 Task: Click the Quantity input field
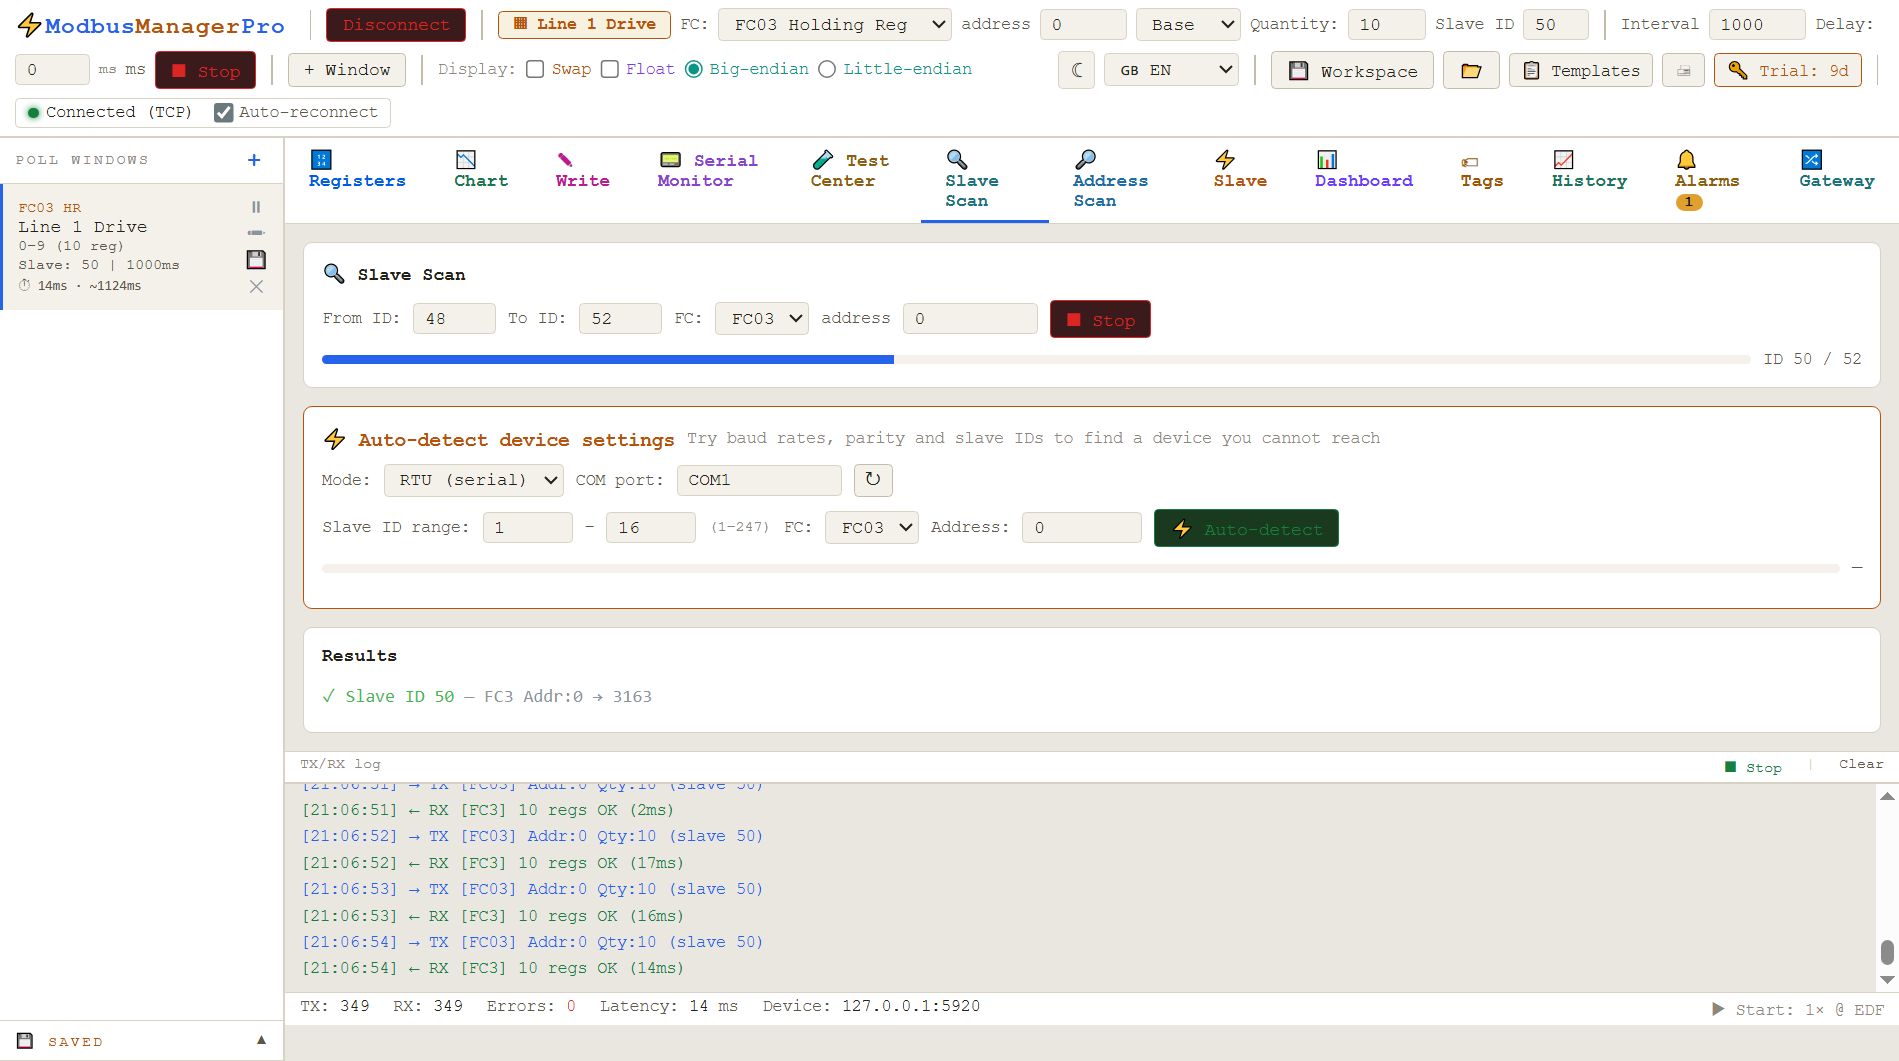pos(1386,24)
